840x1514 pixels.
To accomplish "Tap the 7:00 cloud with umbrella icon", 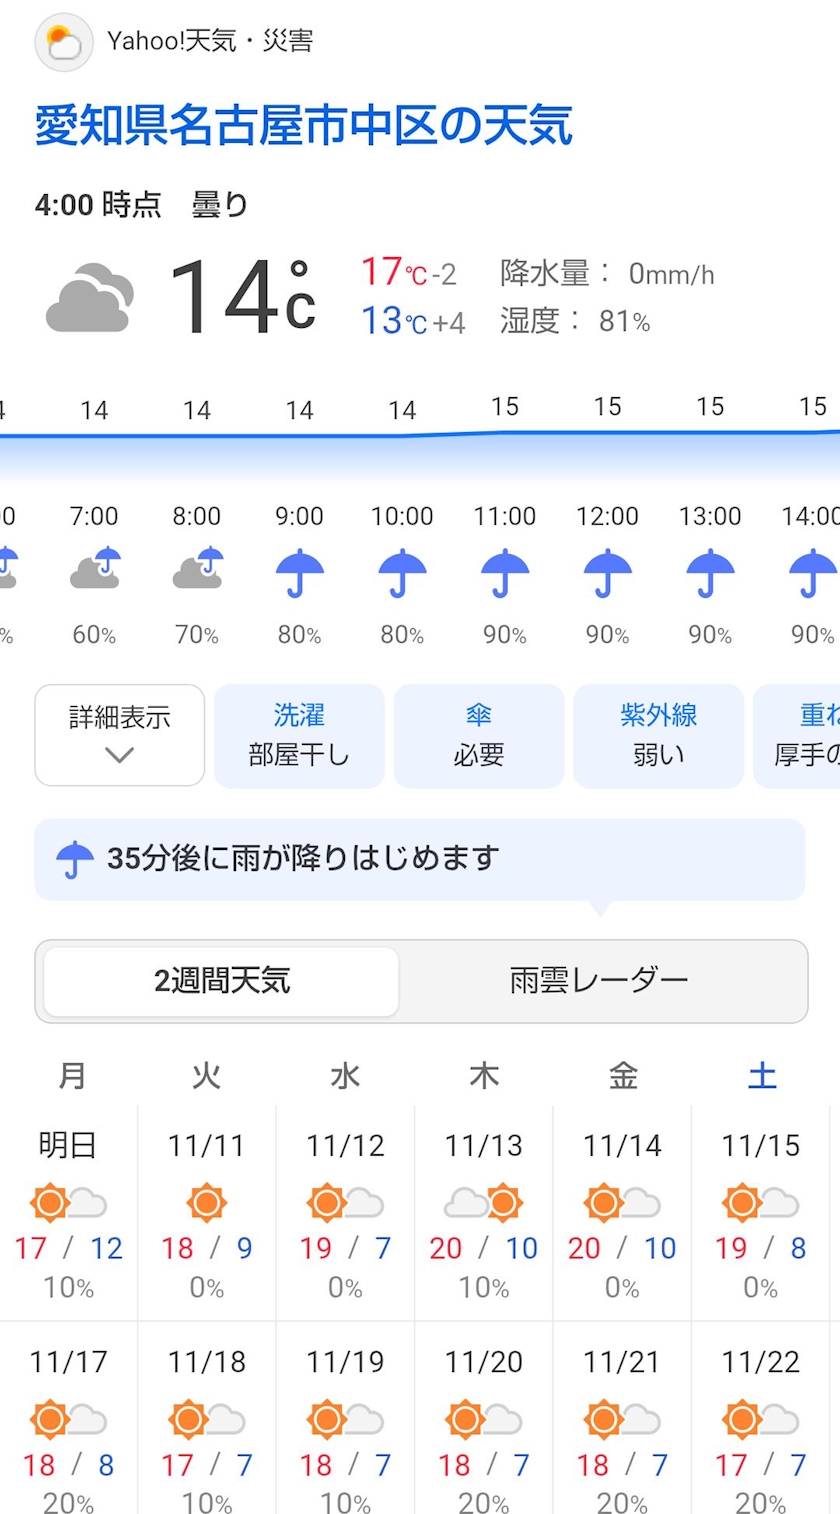I will pyautogui.click(x=95, y=569).
